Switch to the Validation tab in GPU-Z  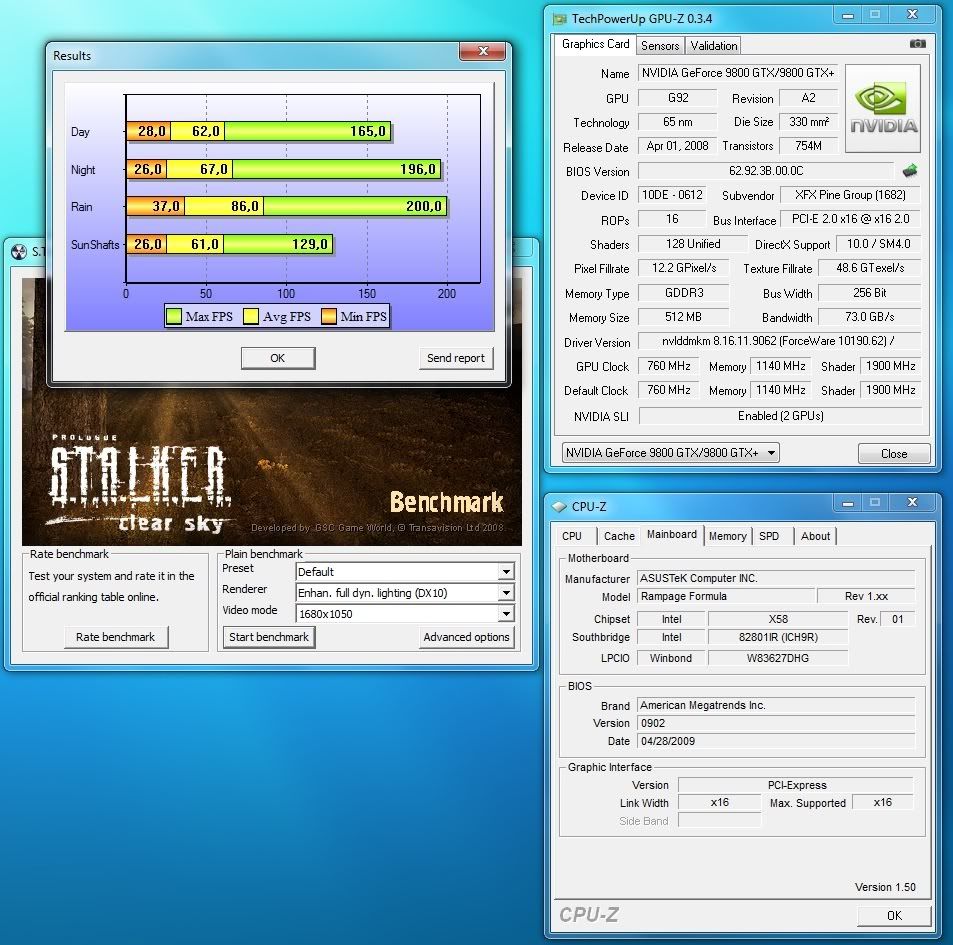tap(714, 46)
